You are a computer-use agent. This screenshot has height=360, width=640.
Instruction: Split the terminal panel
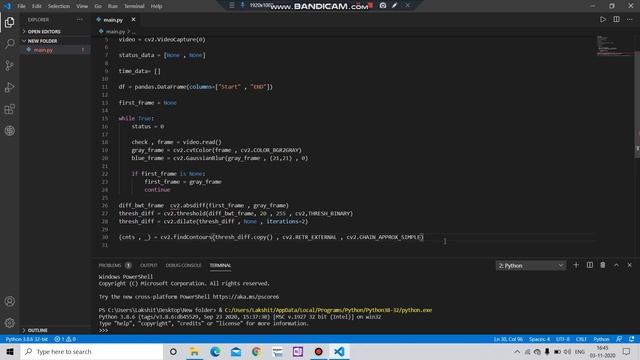(590, 265)
